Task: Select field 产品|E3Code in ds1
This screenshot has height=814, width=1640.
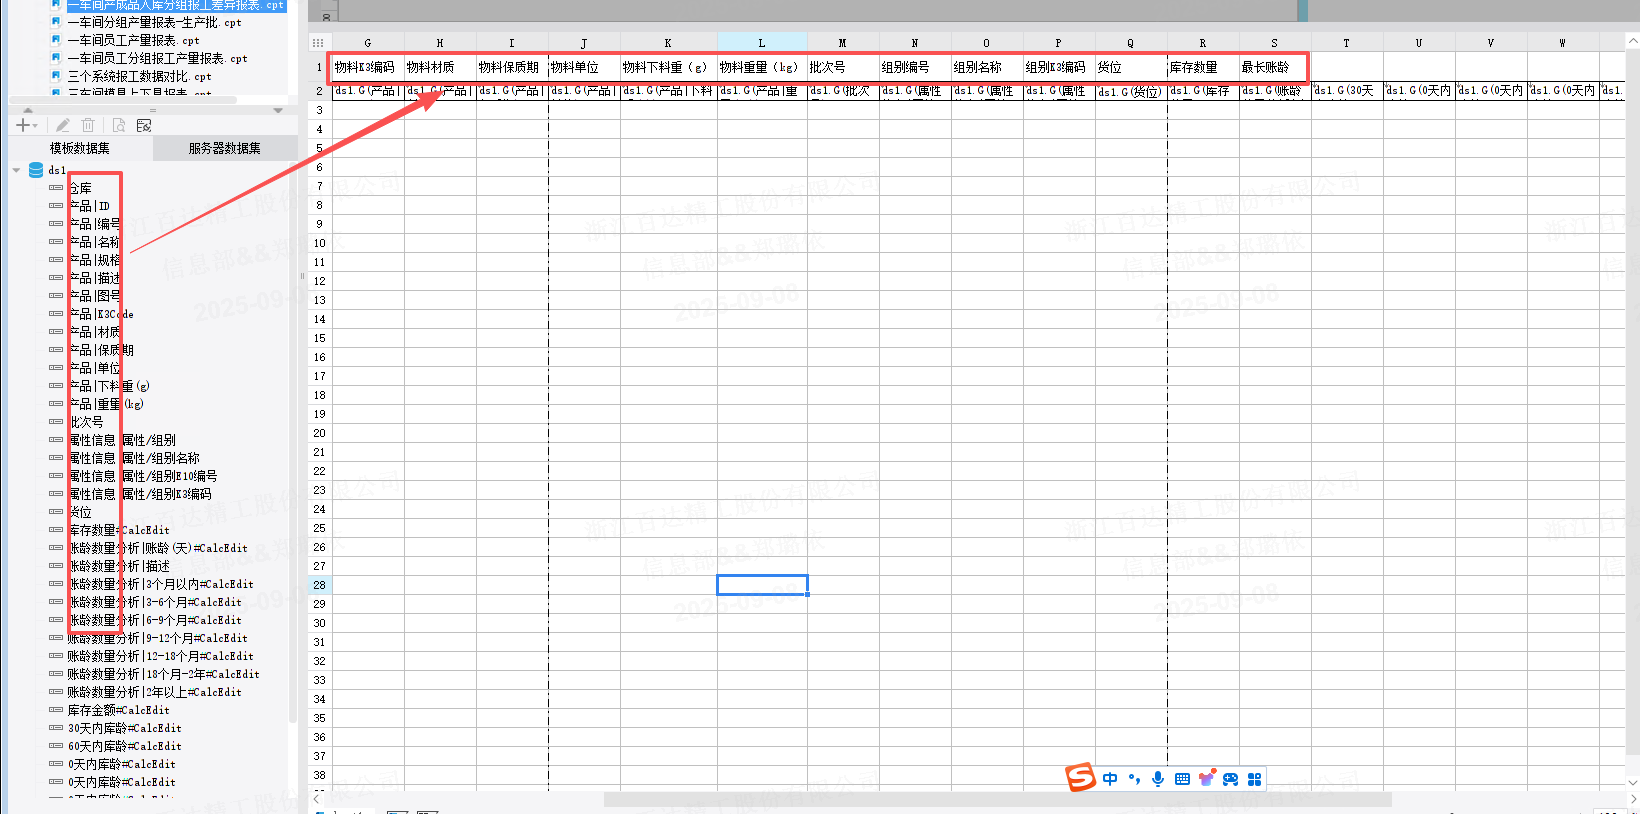Action: point(100,314)
